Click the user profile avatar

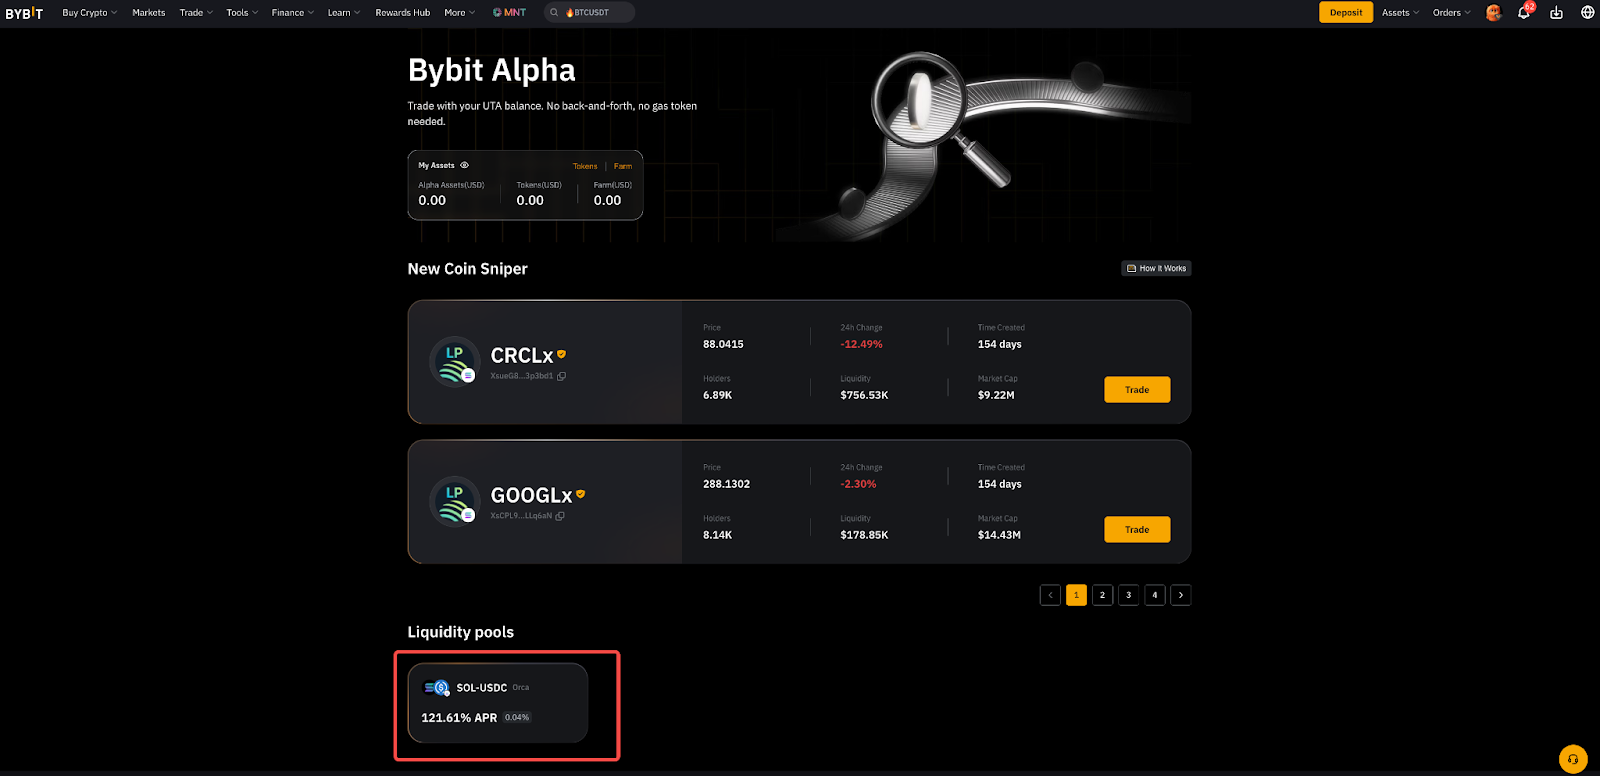[1494, 13]
